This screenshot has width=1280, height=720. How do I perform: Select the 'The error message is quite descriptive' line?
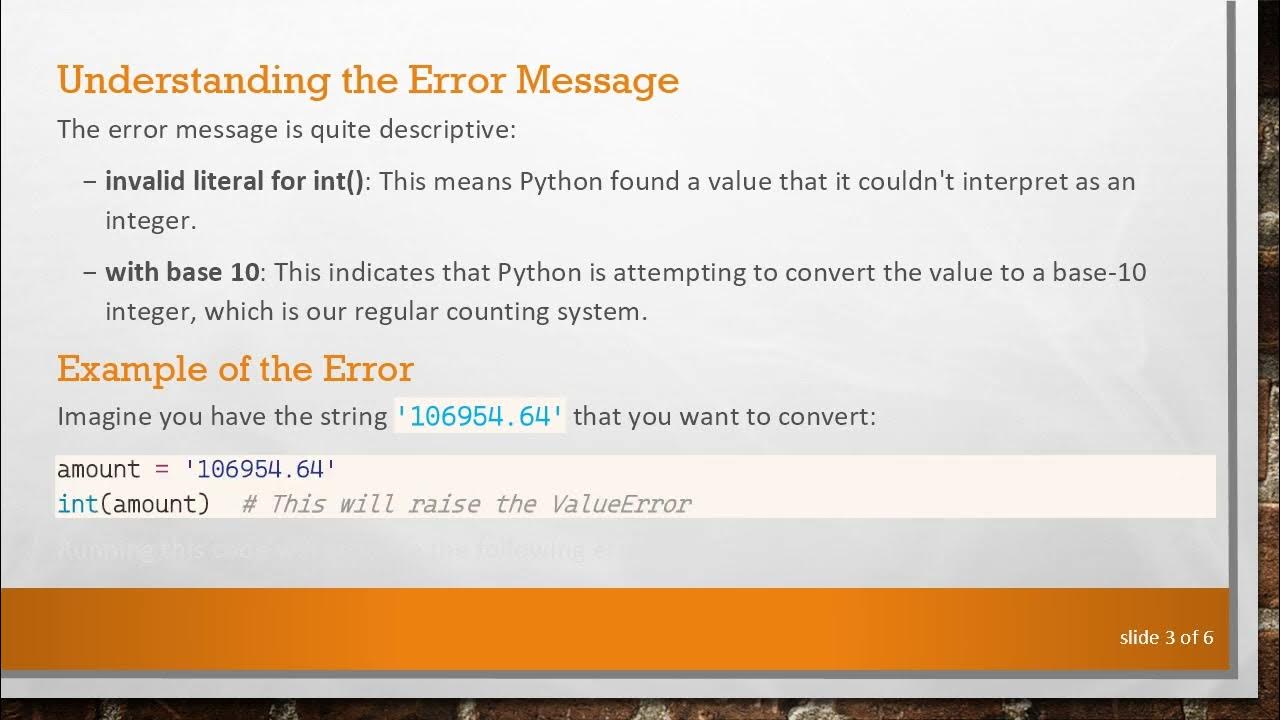click(x=286, y=129)
